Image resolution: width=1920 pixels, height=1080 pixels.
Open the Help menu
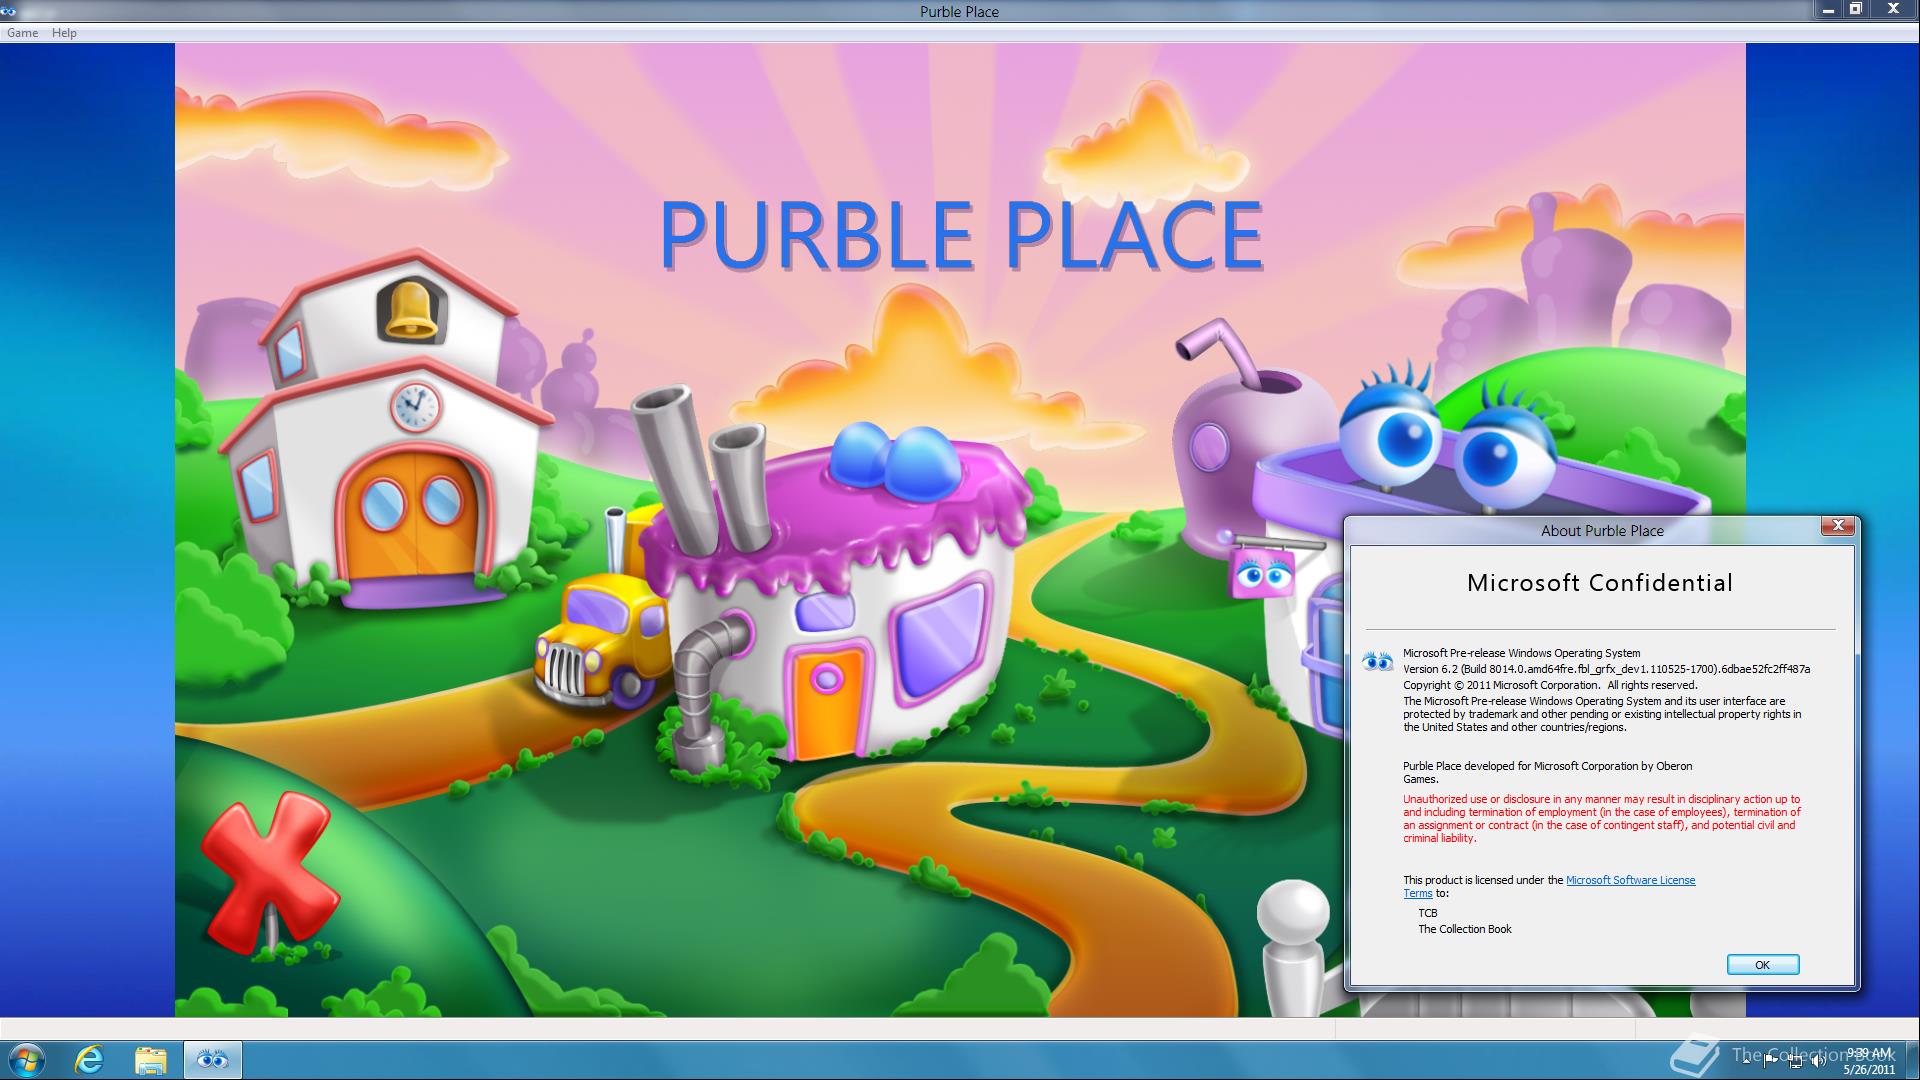coord(64,33)
